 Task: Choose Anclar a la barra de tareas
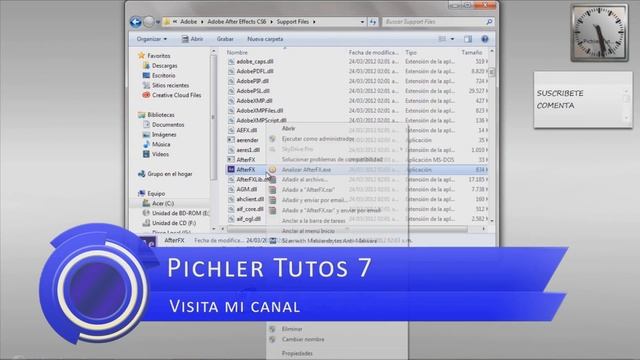pyautogui.click(x=313, y=220)
